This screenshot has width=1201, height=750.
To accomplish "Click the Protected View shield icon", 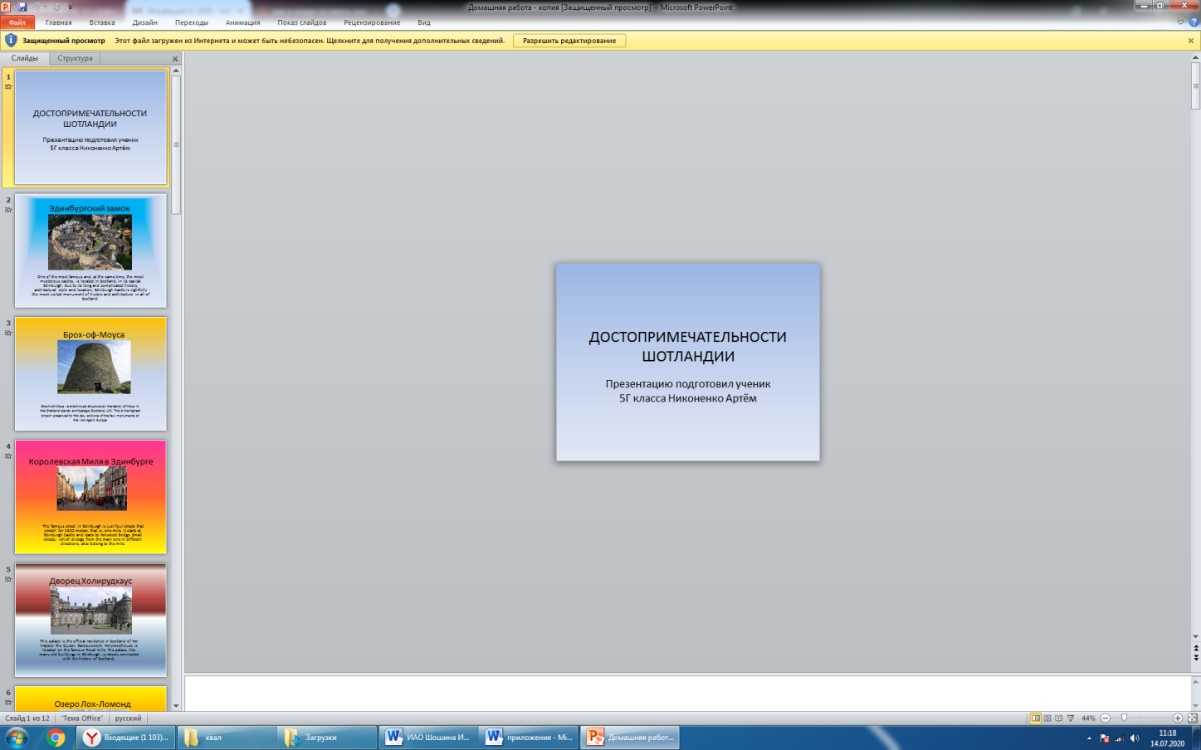I will (x=11, y=40).
